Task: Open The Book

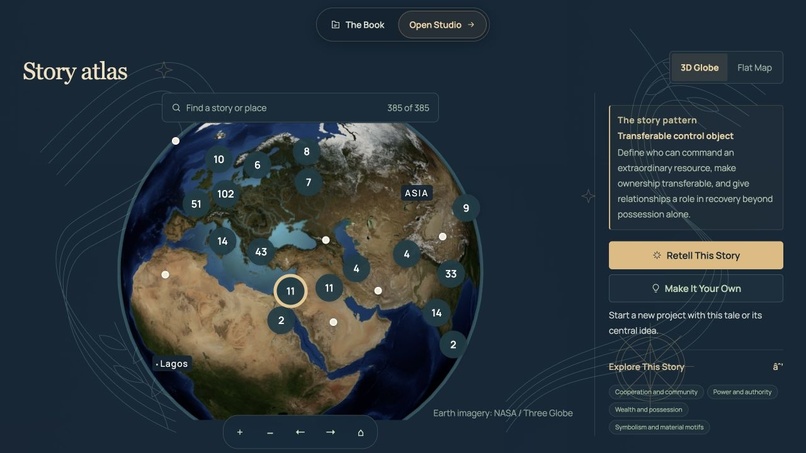Action: [x=358, y=25]
